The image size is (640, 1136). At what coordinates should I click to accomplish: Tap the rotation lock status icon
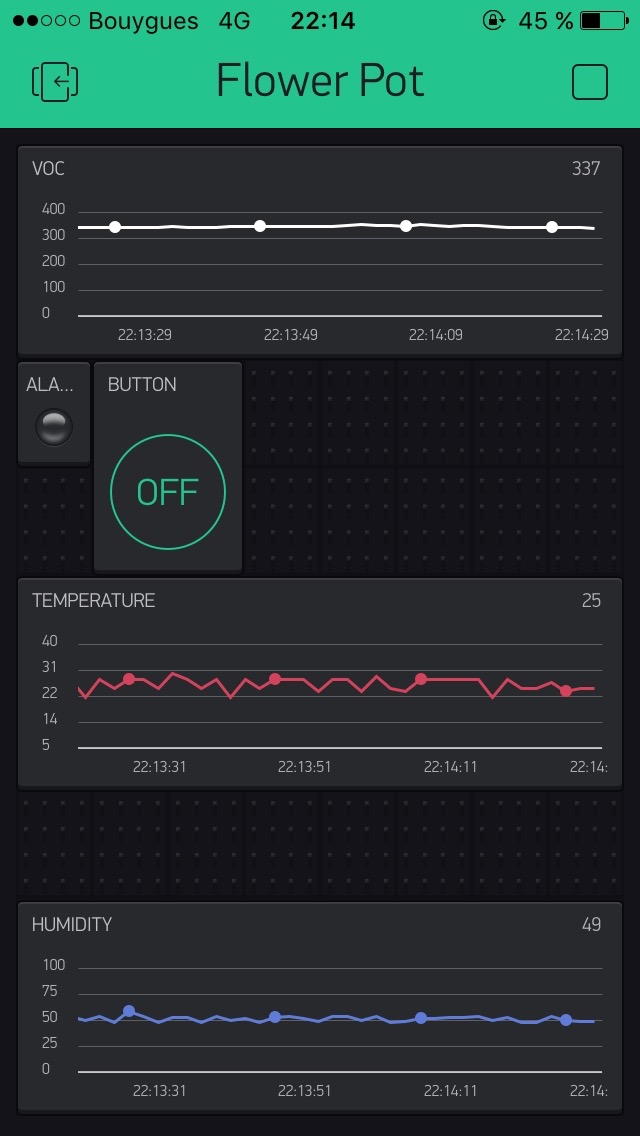click(x=493, y=20)
